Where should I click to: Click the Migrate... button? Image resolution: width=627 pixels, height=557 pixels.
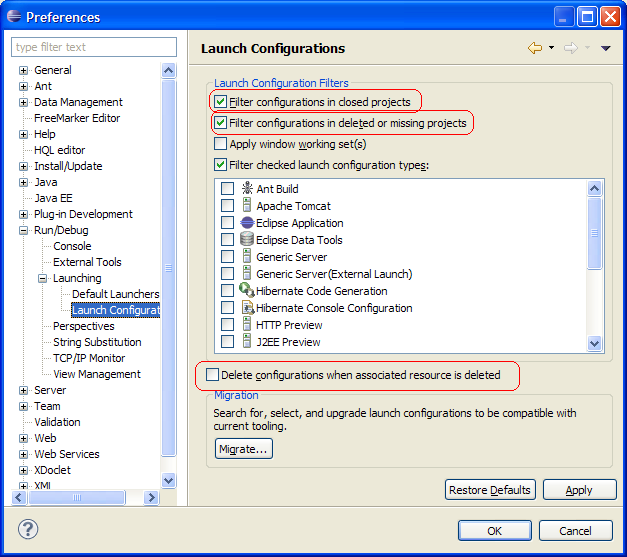click(x=244, y=449)
